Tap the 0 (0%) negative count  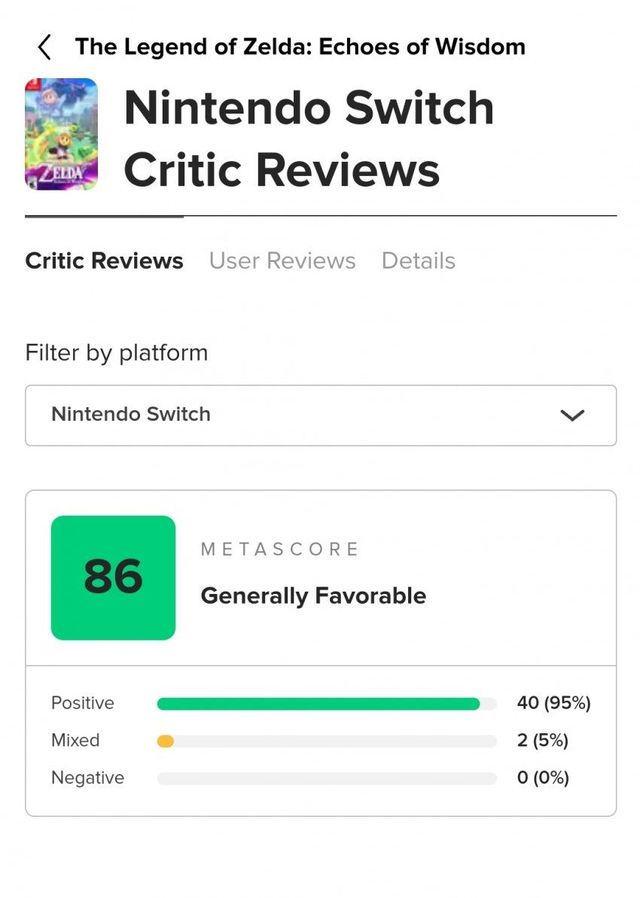tap(543, 777)
